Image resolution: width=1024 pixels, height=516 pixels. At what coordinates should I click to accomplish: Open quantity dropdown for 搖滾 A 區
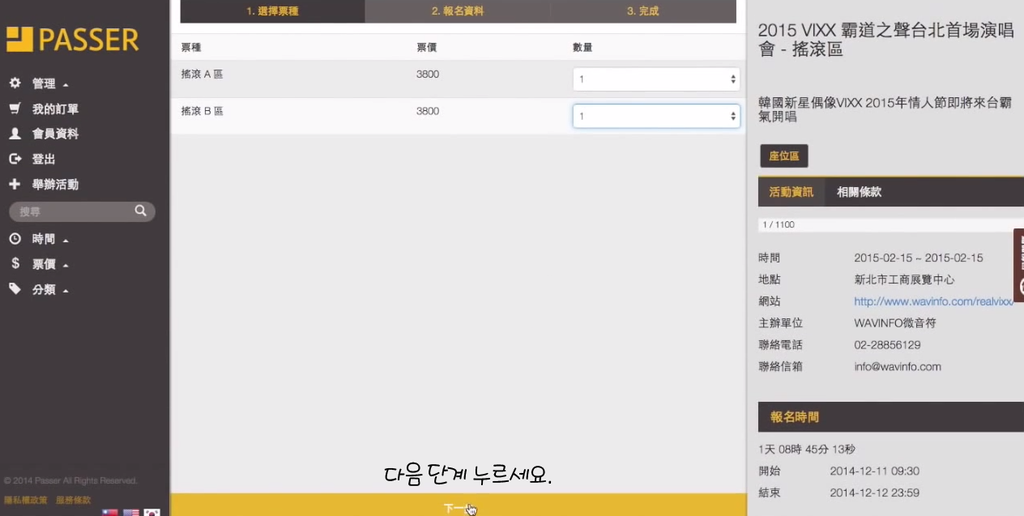656,79
